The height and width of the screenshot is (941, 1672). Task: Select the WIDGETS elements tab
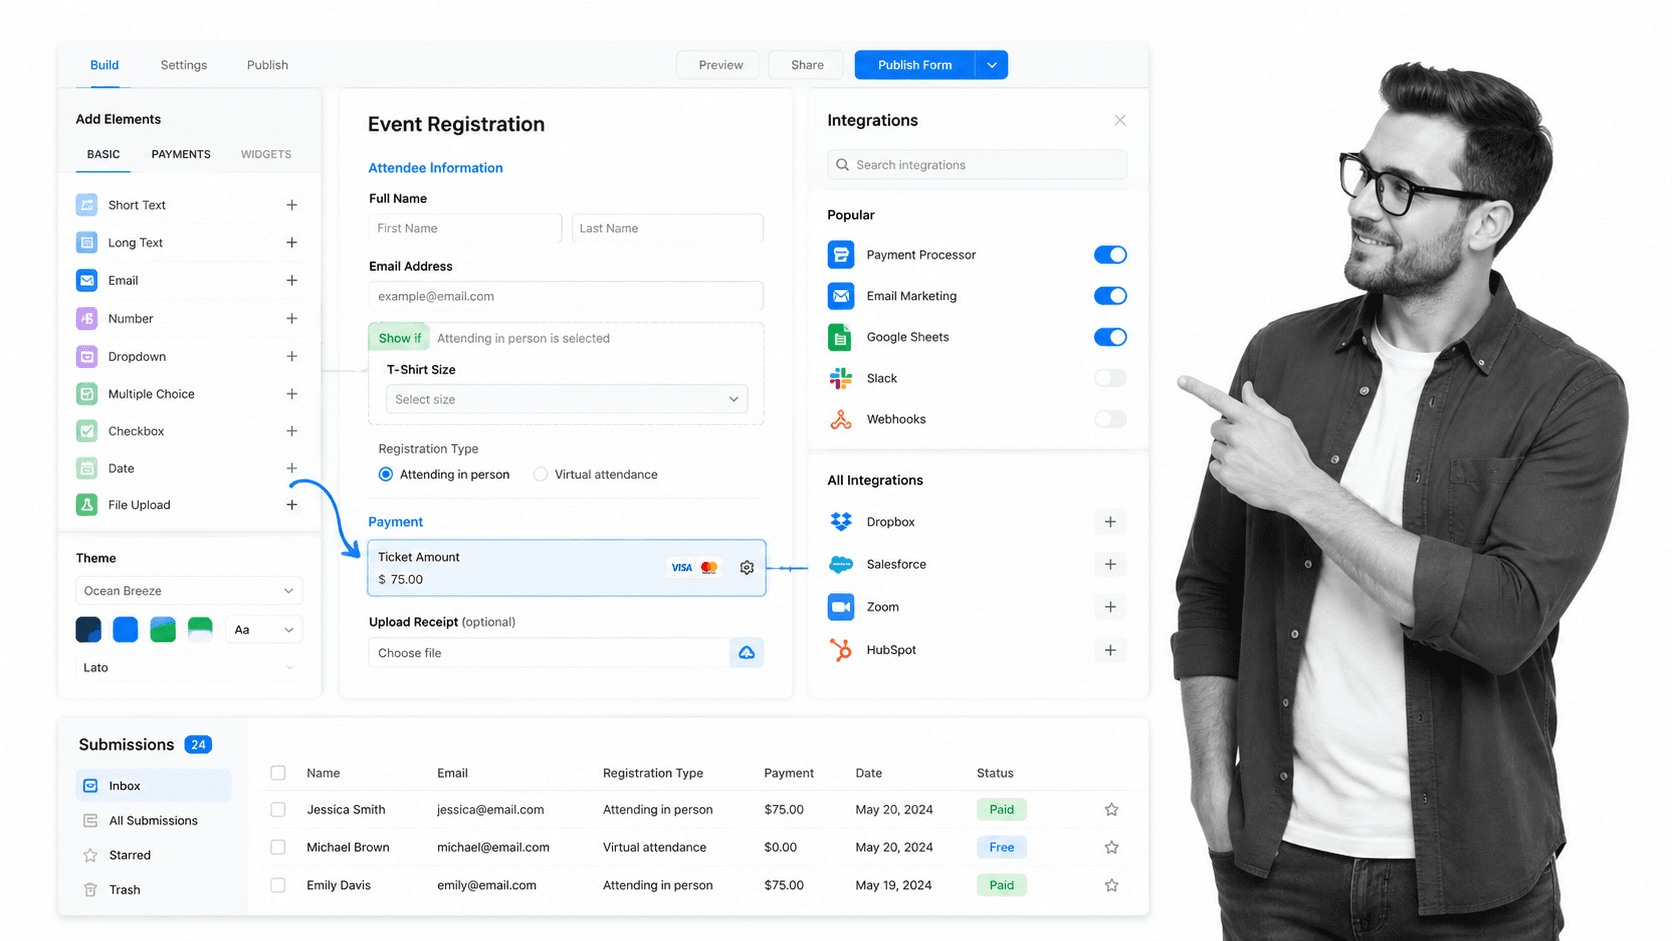pyautogui.click(x=266, y=154)
